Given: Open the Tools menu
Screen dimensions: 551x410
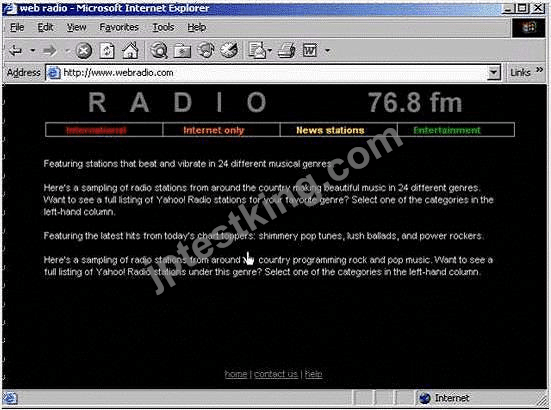Looking at the screenshot, I should tap(163, 27).
